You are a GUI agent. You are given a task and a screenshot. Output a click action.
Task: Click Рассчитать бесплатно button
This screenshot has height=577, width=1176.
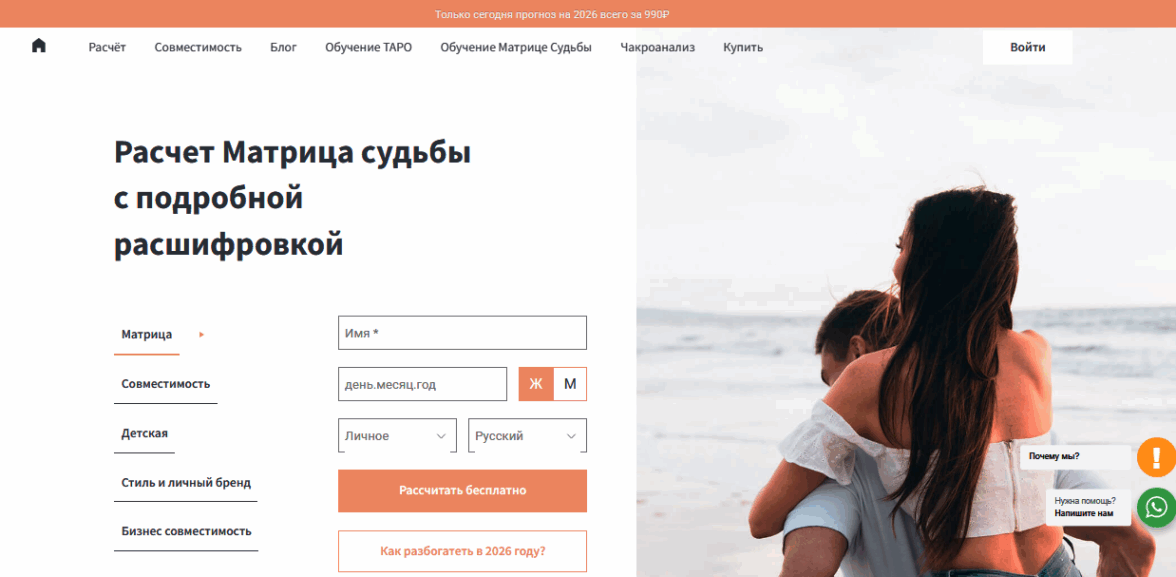463,491
